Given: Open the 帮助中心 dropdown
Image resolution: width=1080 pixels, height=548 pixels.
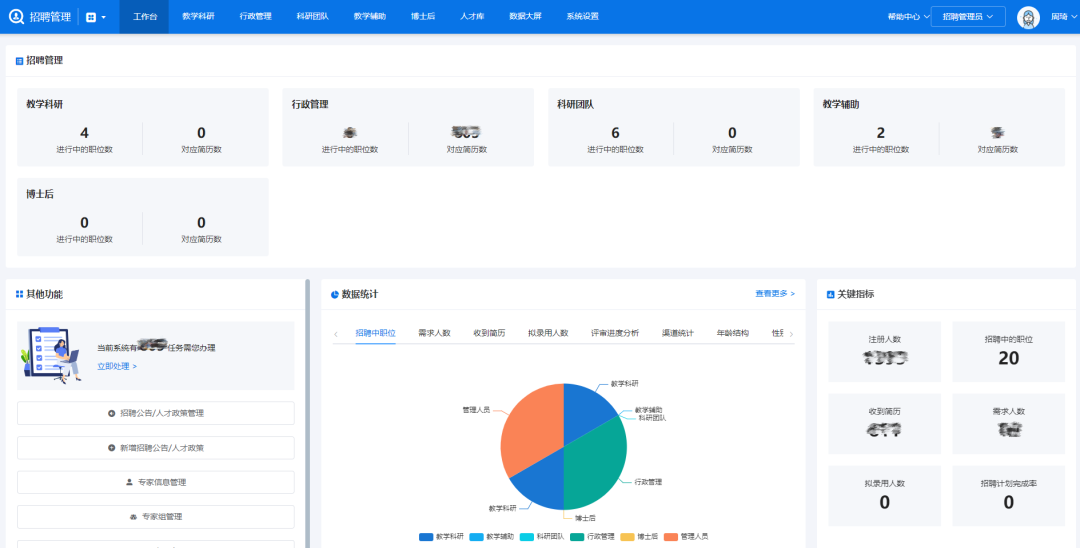Looking at the screenshot, I should click(x=908, y=17).
